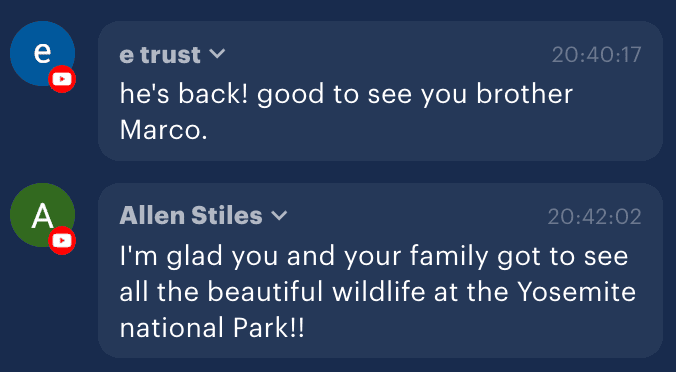Click empty area of e trust message bubble
The width and height of the screenshot is (676, 372).
click(x=431, y=131)
